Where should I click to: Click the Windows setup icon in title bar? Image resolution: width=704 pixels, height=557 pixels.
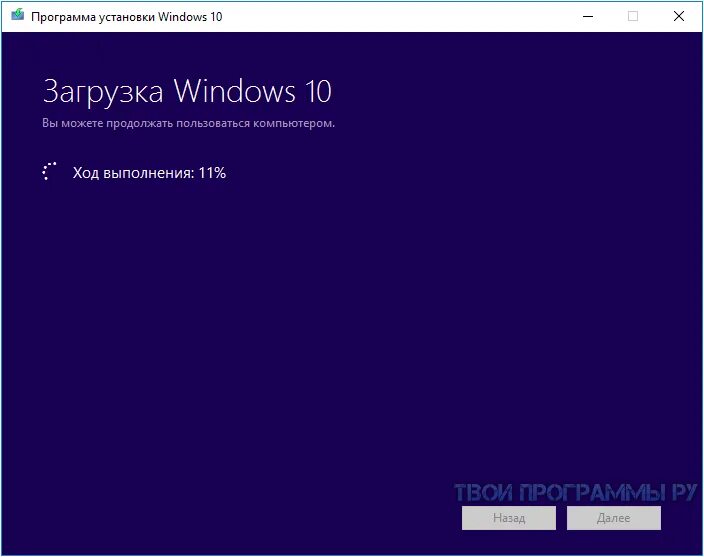coord(18,15)
